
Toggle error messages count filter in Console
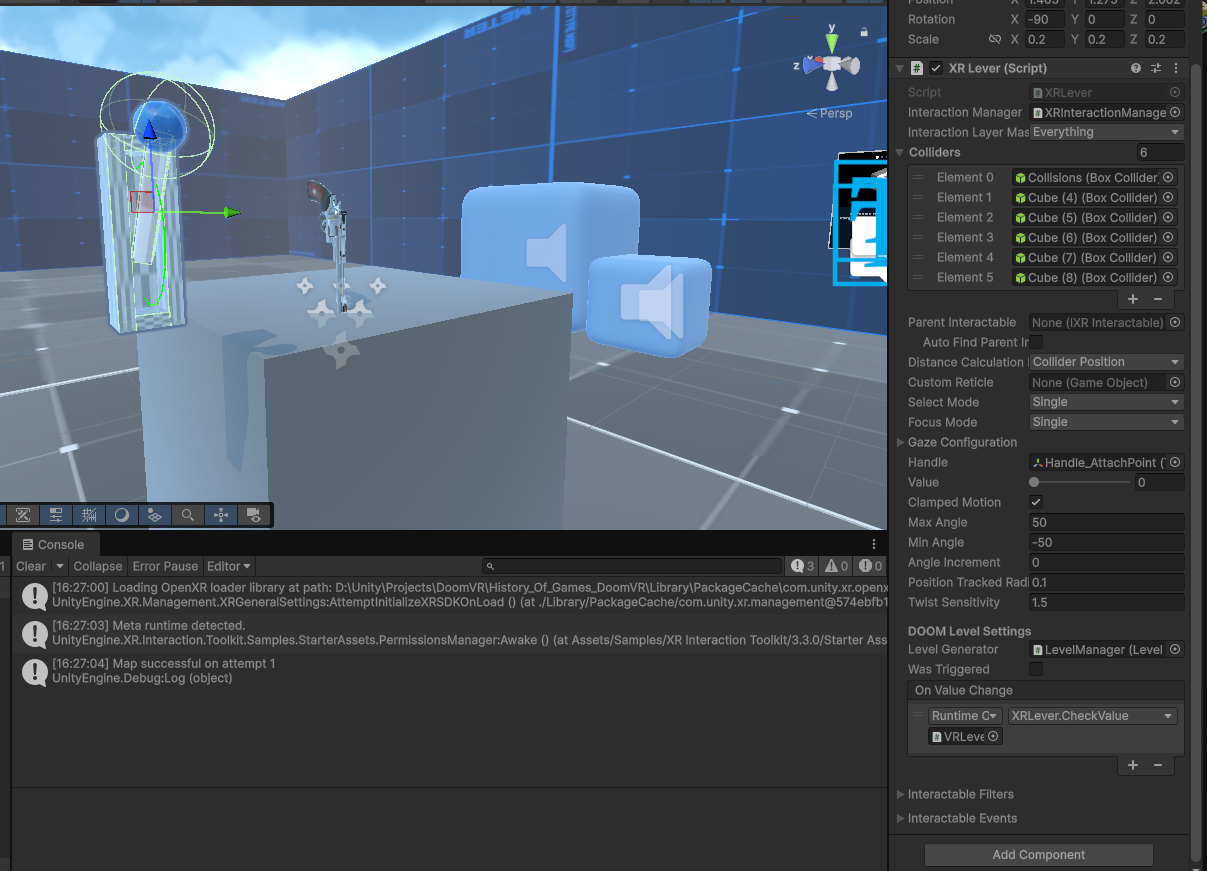870,566
